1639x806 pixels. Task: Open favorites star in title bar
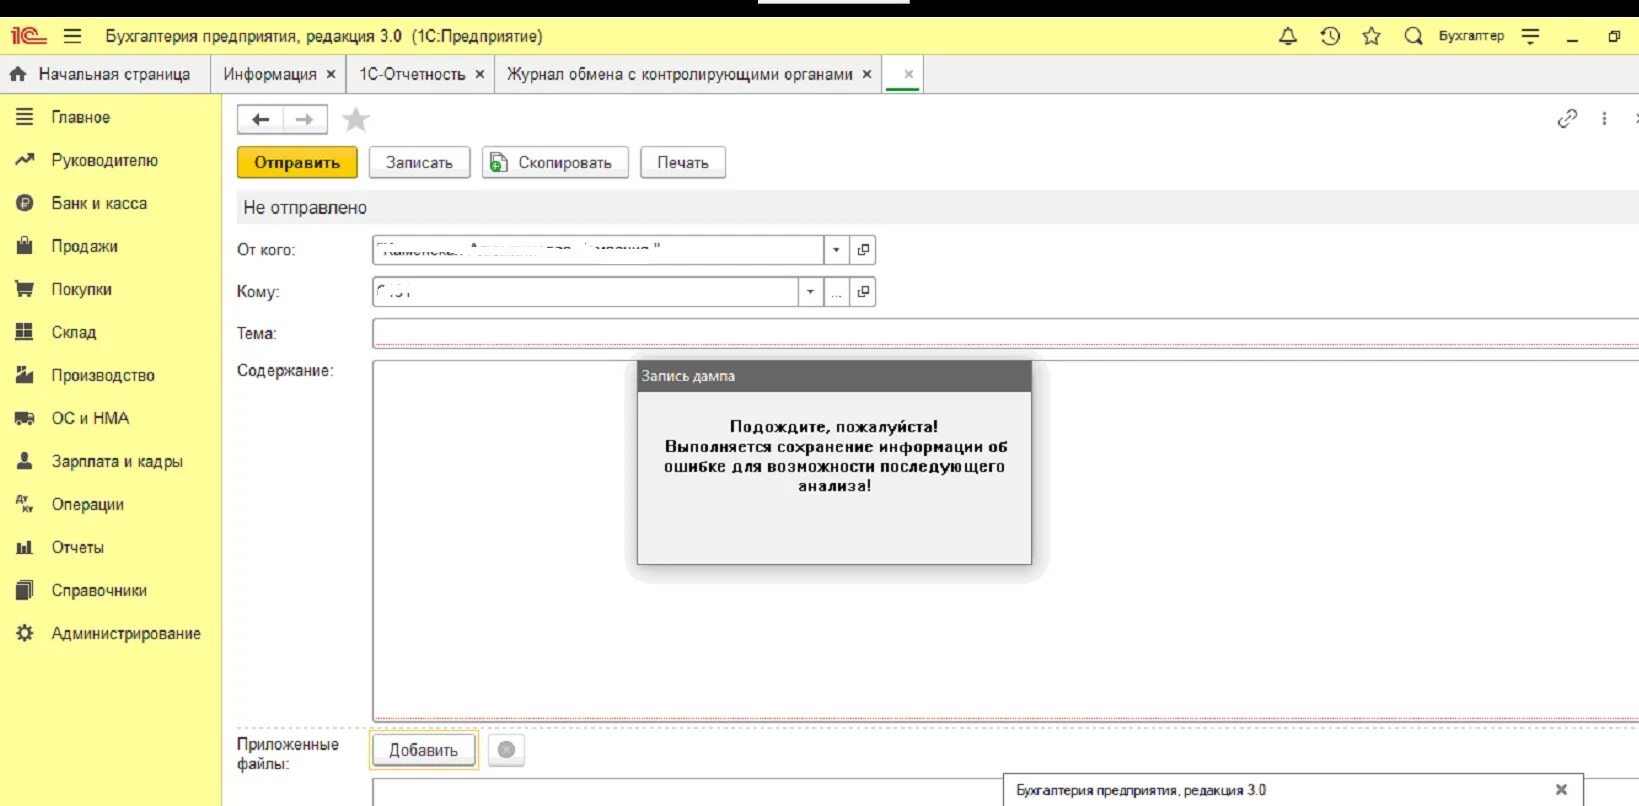[x=1371, y=36]
